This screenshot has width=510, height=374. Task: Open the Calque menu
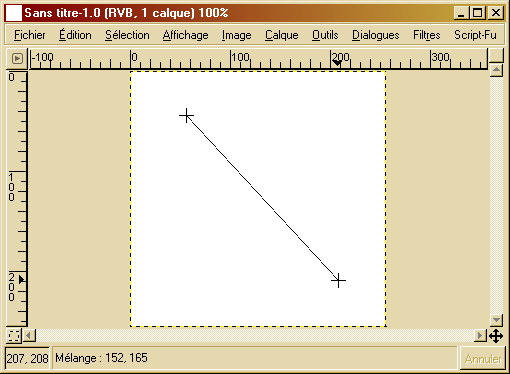pos(282,35)
